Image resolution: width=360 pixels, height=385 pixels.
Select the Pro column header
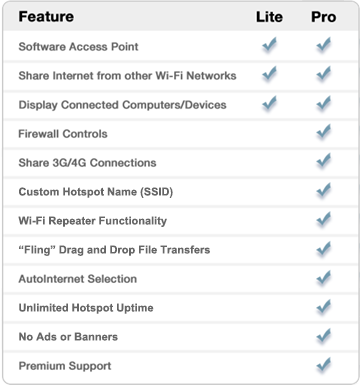coord(324,17)
